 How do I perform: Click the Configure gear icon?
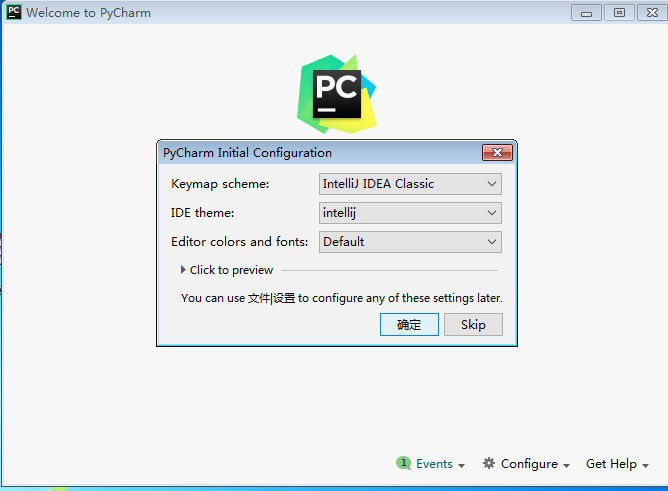(x=489, y=463)
